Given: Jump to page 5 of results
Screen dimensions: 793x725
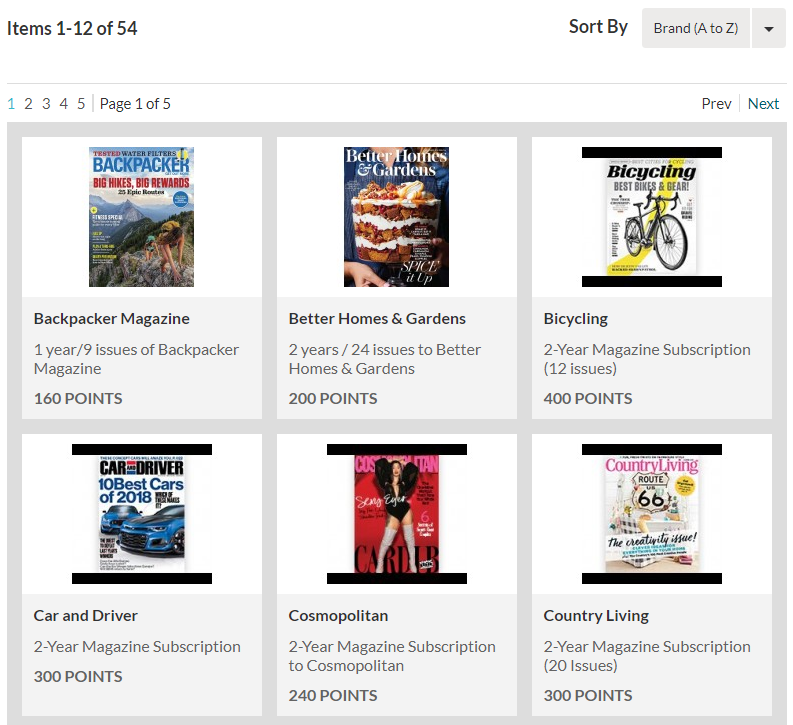Looking at the screenshot, I should pyautogui.click(x=81, y=104).
